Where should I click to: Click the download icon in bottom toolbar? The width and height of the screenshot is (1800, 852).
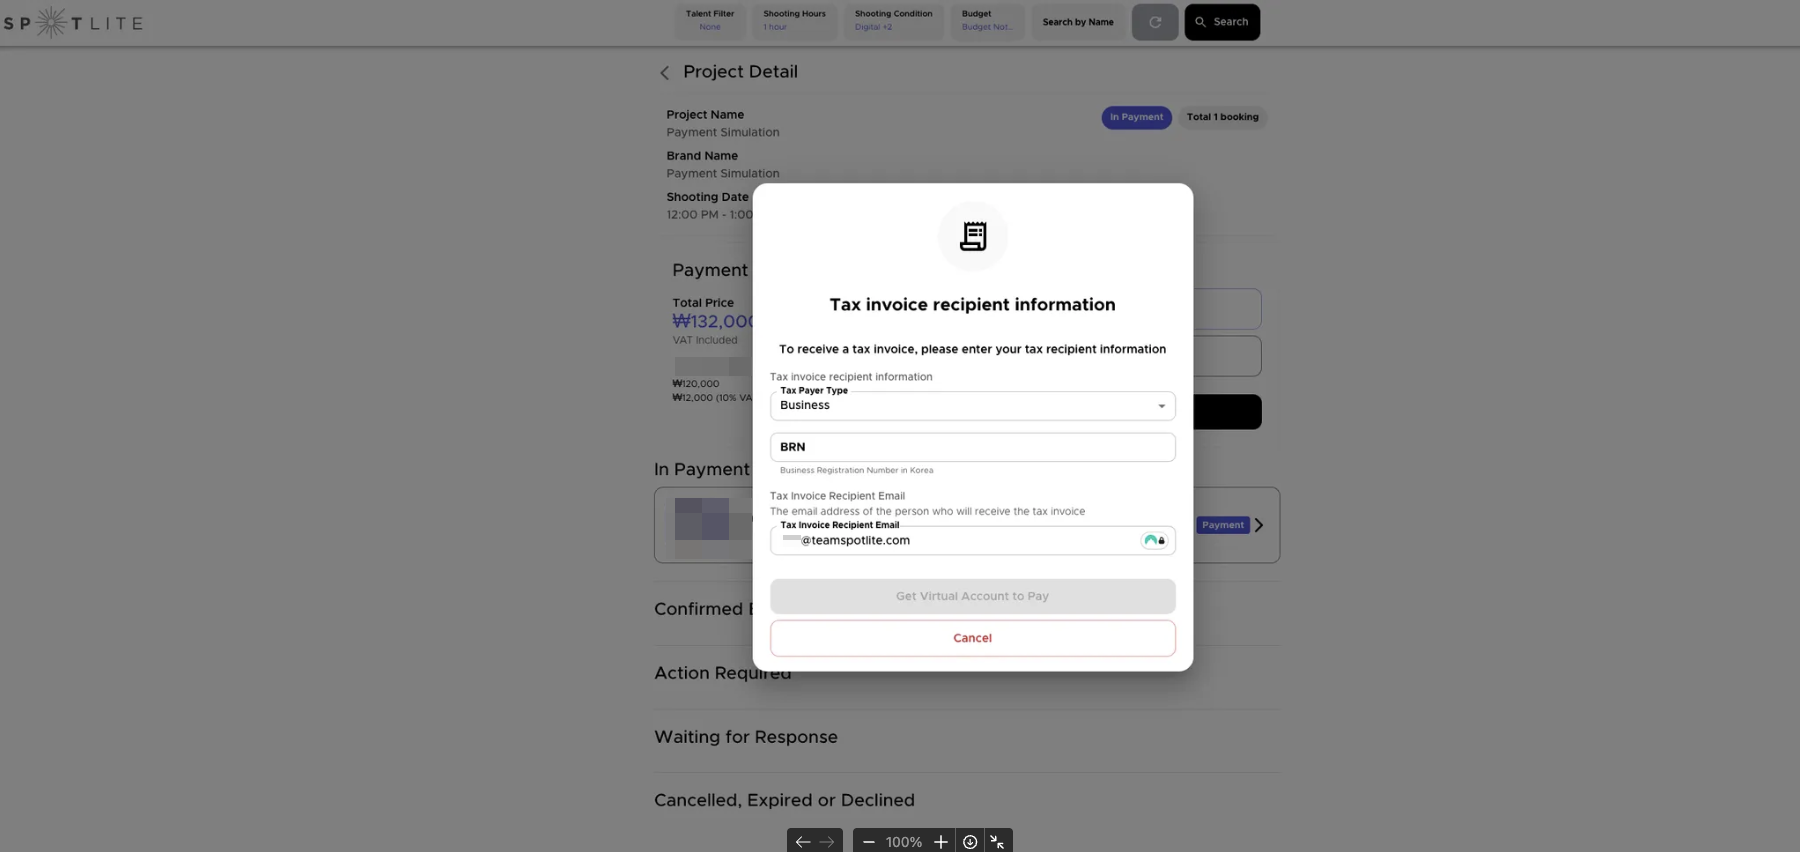pos(970,842)
